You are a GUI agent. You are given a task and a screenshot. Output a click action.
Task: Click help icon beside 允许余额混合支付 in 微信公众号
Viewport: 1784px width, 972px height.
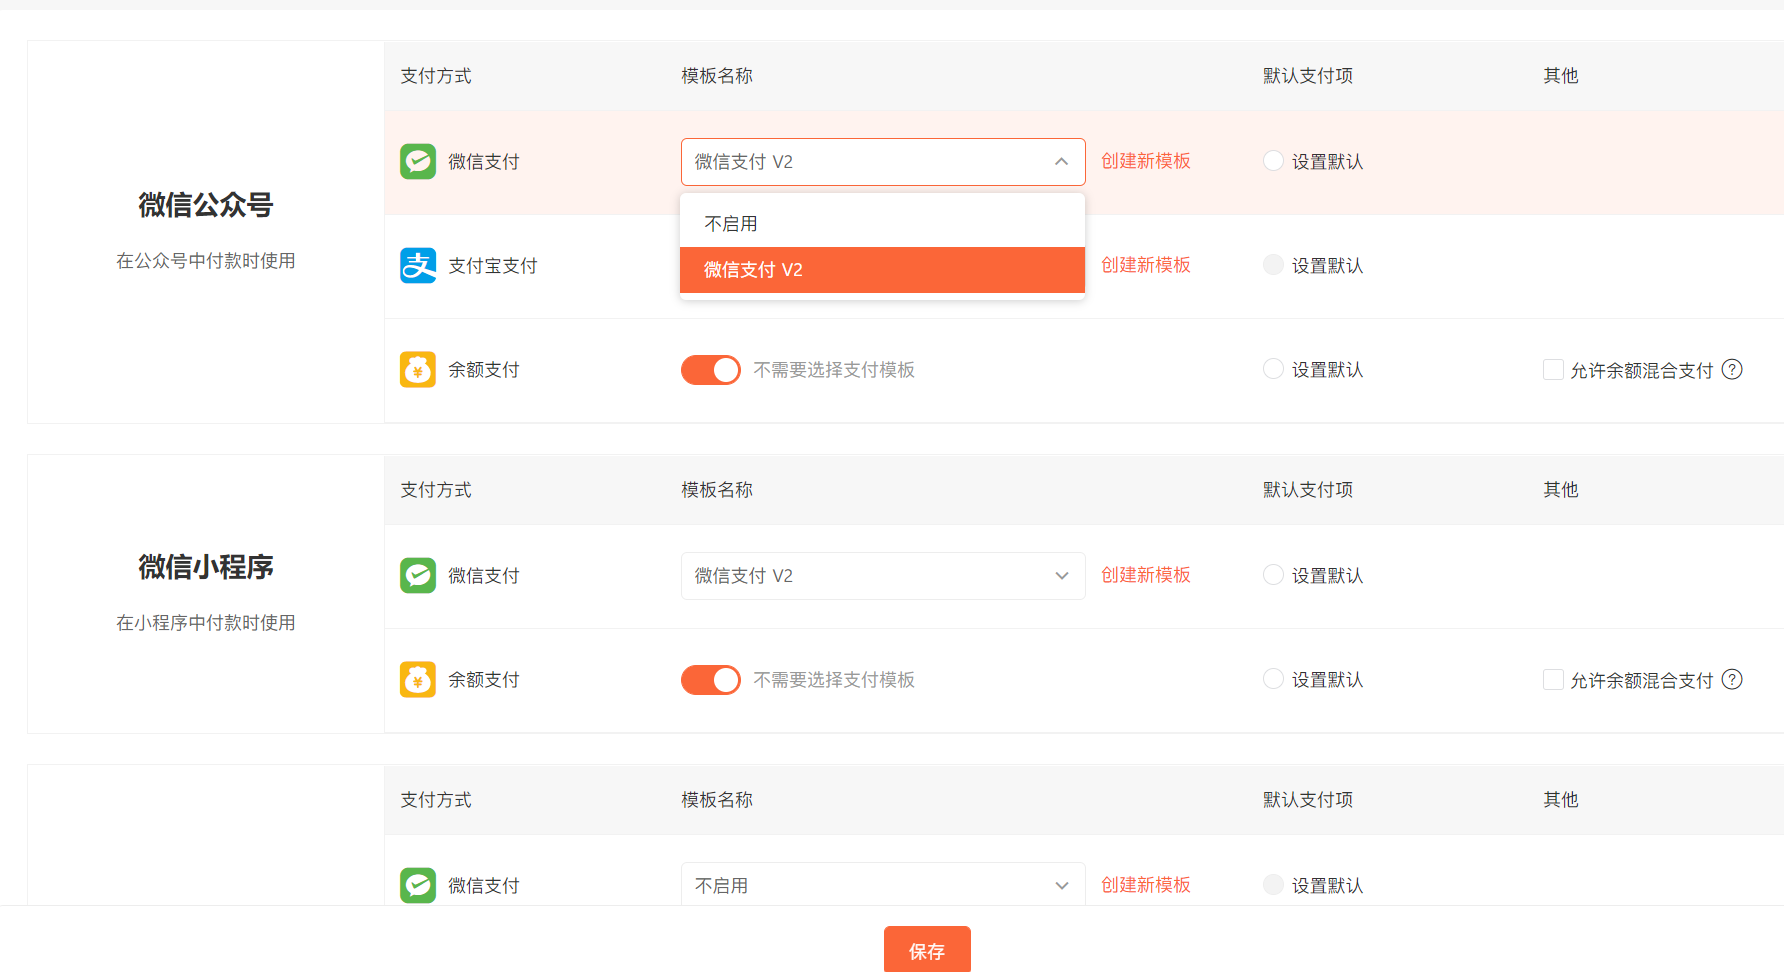1732,370
